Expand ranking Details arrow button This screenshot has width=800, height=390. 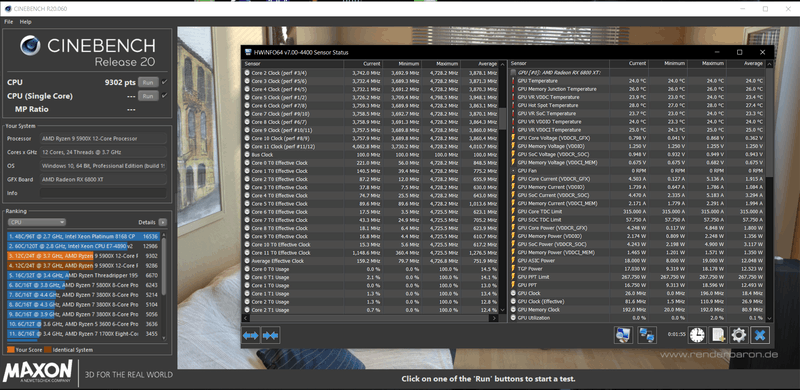(x=162, y=222)
